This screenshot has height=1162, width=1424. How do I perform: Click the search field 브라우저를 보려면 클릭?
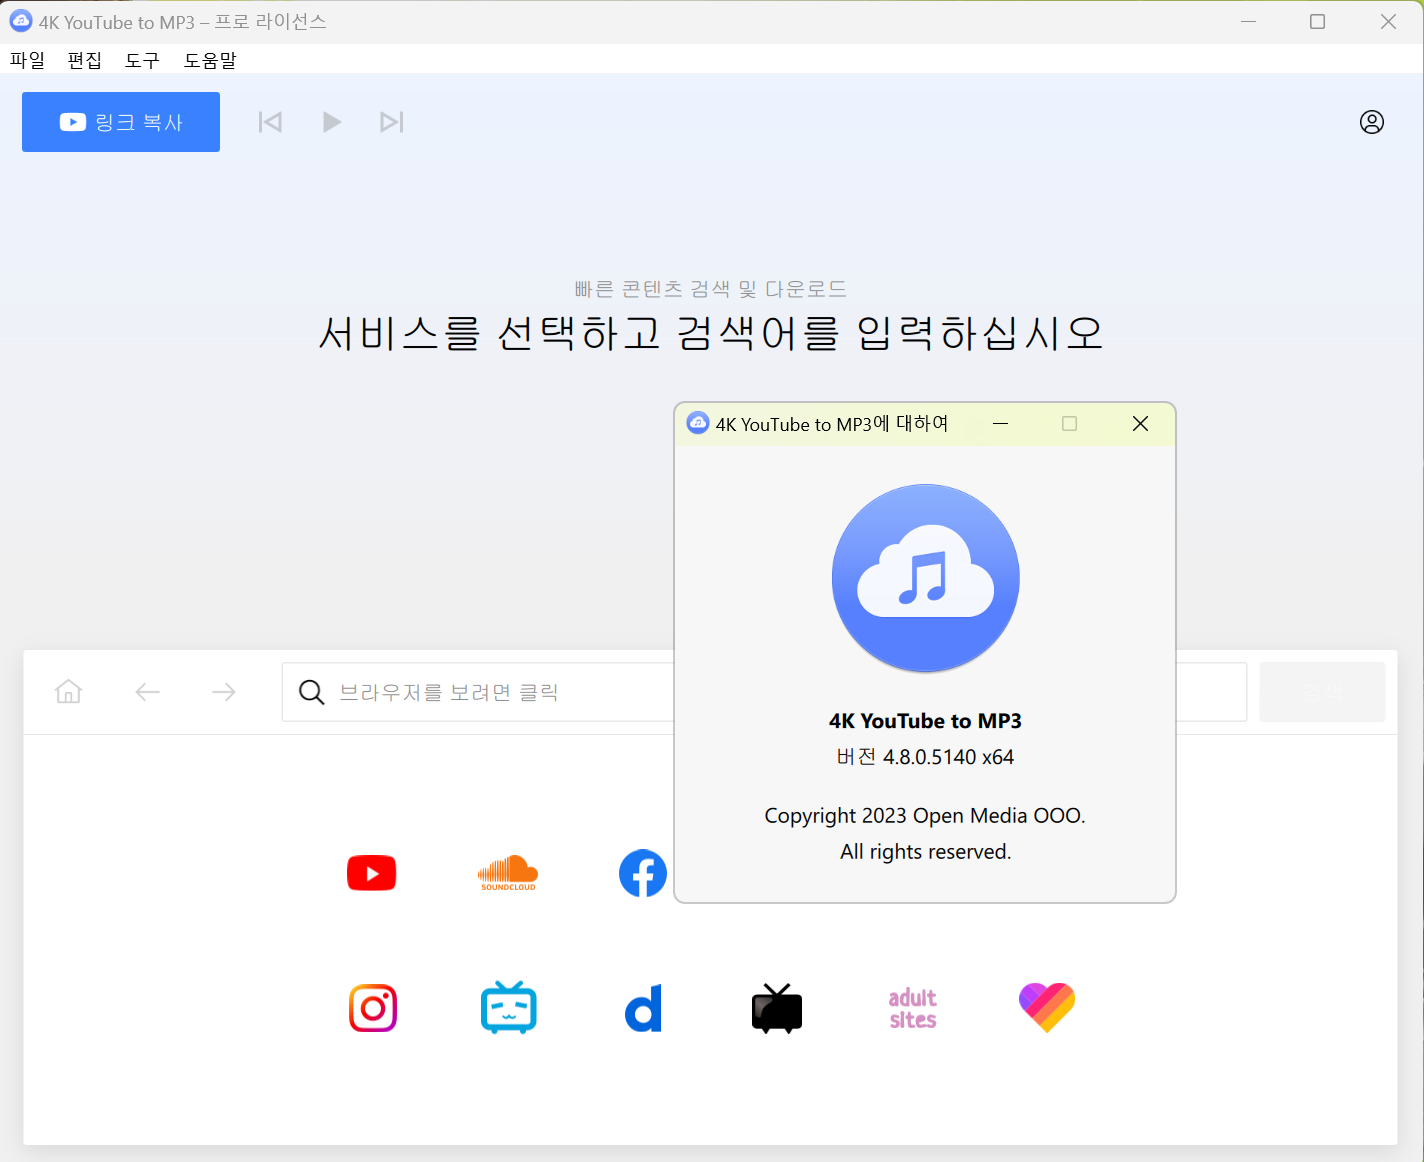(x=764, y=692)
